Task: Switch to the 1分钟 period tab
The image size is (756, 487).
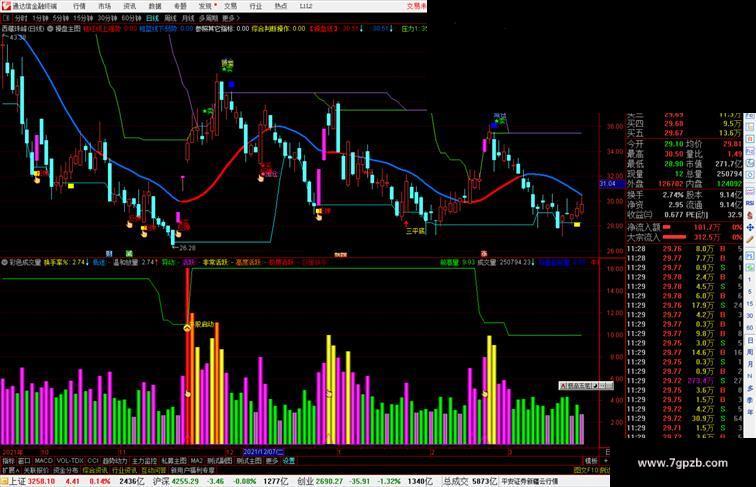Action: (x=40, y=18)
